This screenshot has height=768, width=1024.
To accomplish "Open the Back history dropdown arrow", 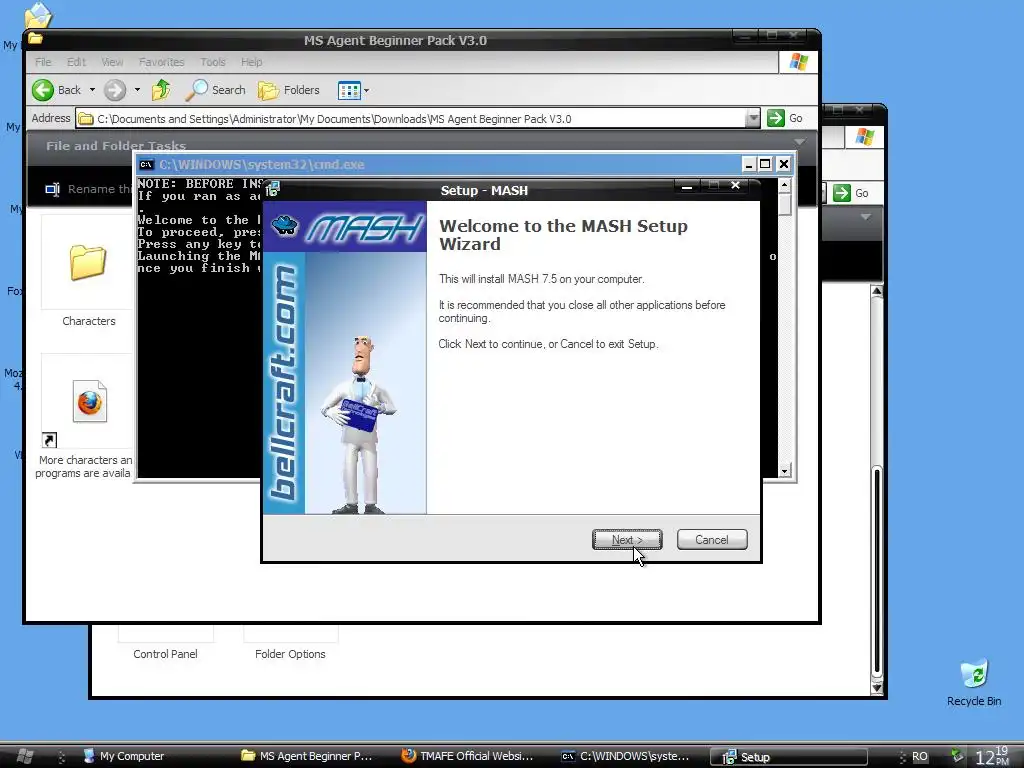I will [x=92, y=89].
